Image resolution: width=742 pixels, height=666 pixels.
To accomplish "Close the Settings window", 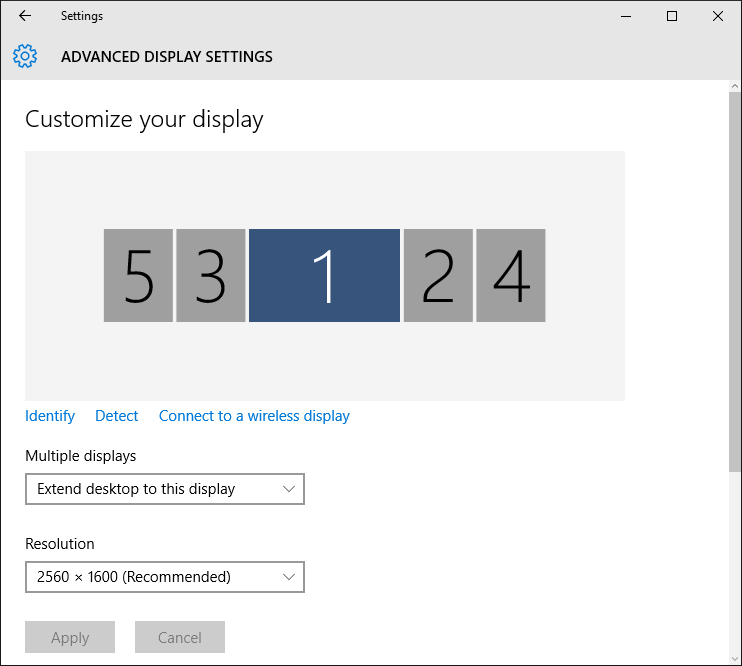I will click(717, 16).
